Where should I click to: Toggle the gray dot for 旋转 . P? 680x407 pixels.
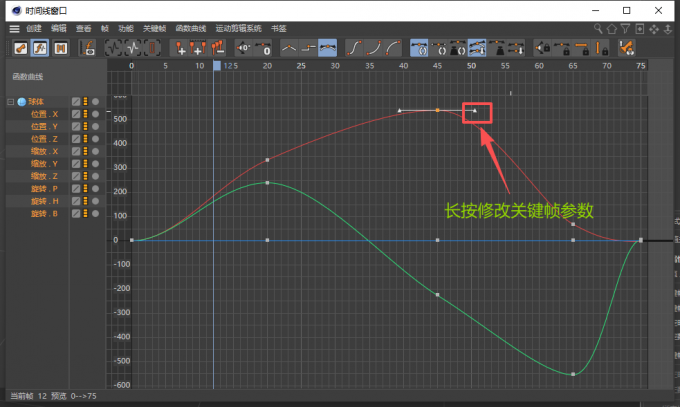(95, 189)
